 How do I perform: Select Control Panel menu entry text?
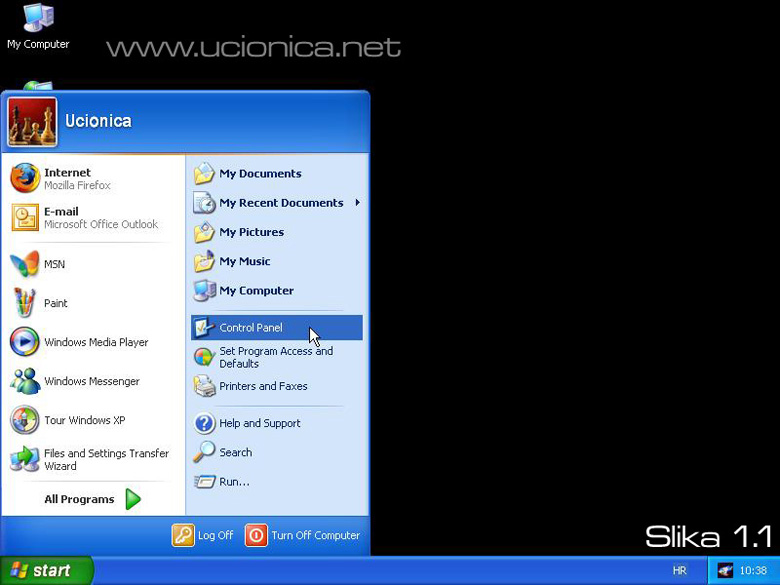point(251,327)
